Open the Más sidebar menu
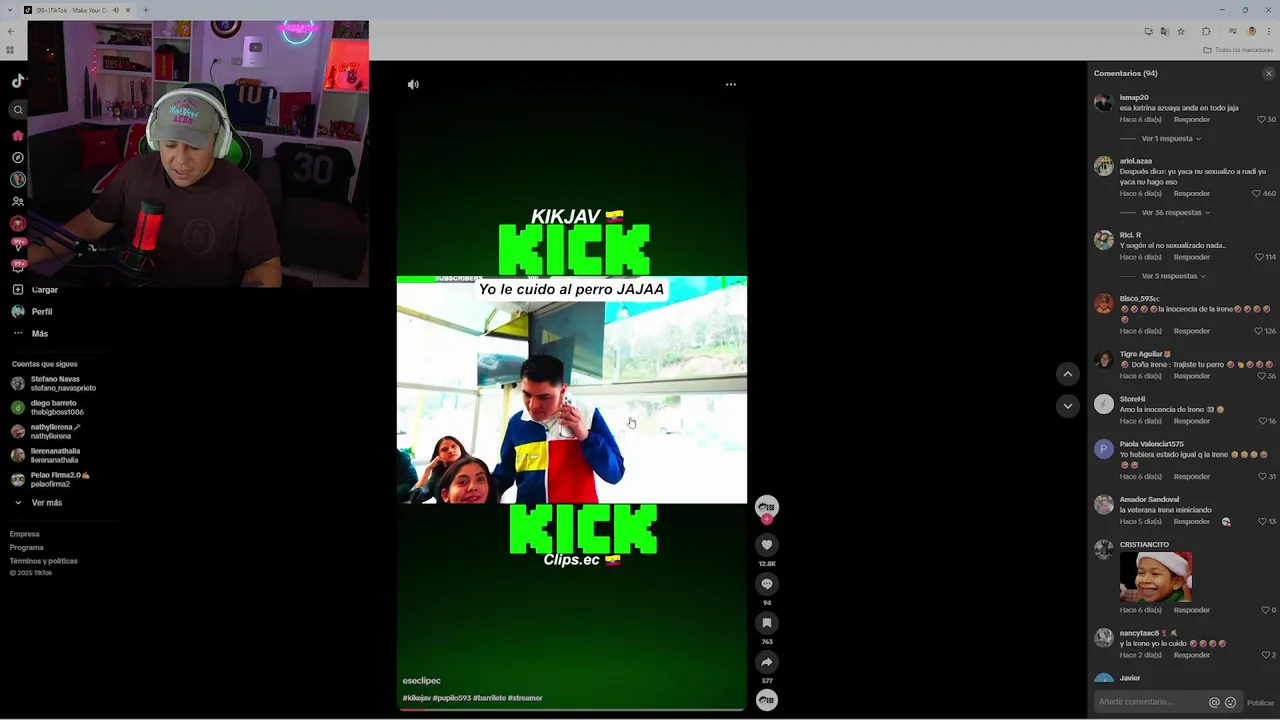This screenshot has height=720, width=1280. (x=30, y=334)
